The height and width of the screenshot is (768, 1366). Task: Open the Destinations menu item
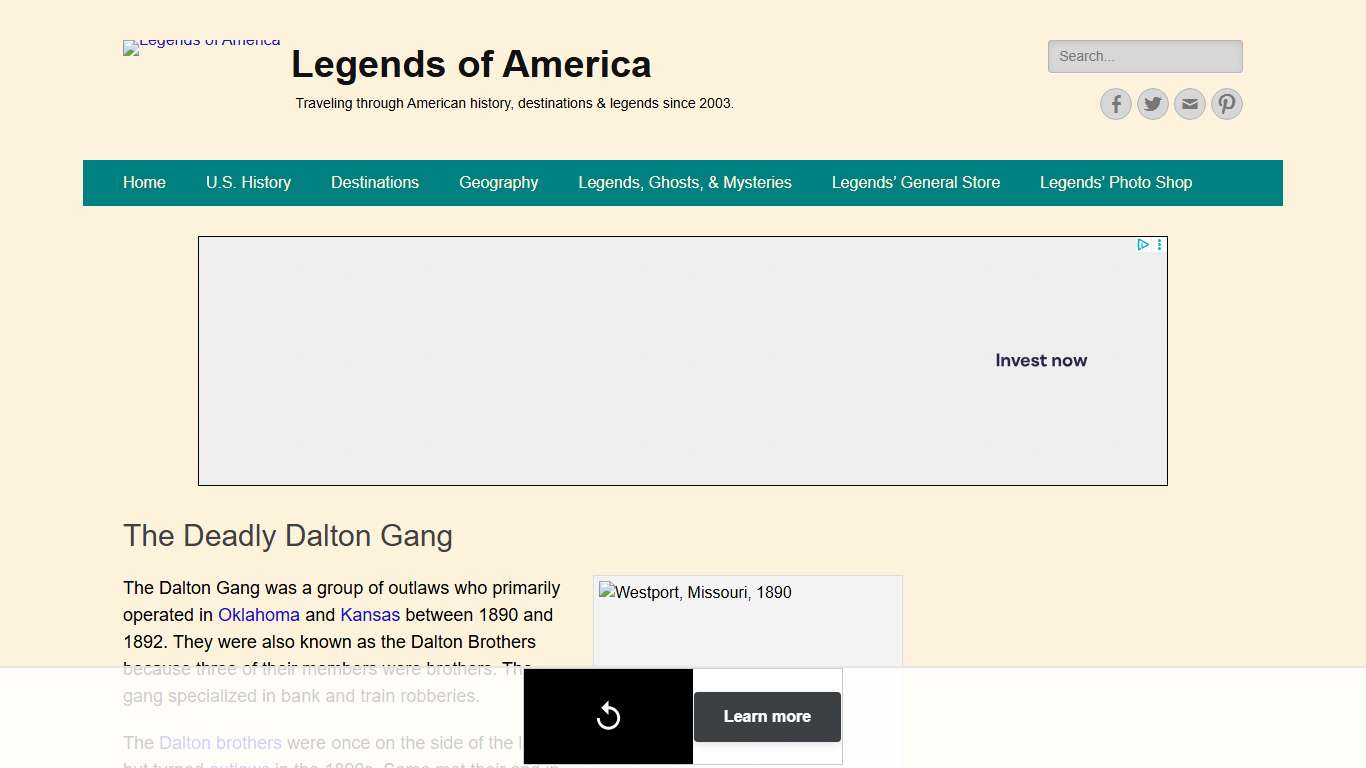[x=375, y=183]
